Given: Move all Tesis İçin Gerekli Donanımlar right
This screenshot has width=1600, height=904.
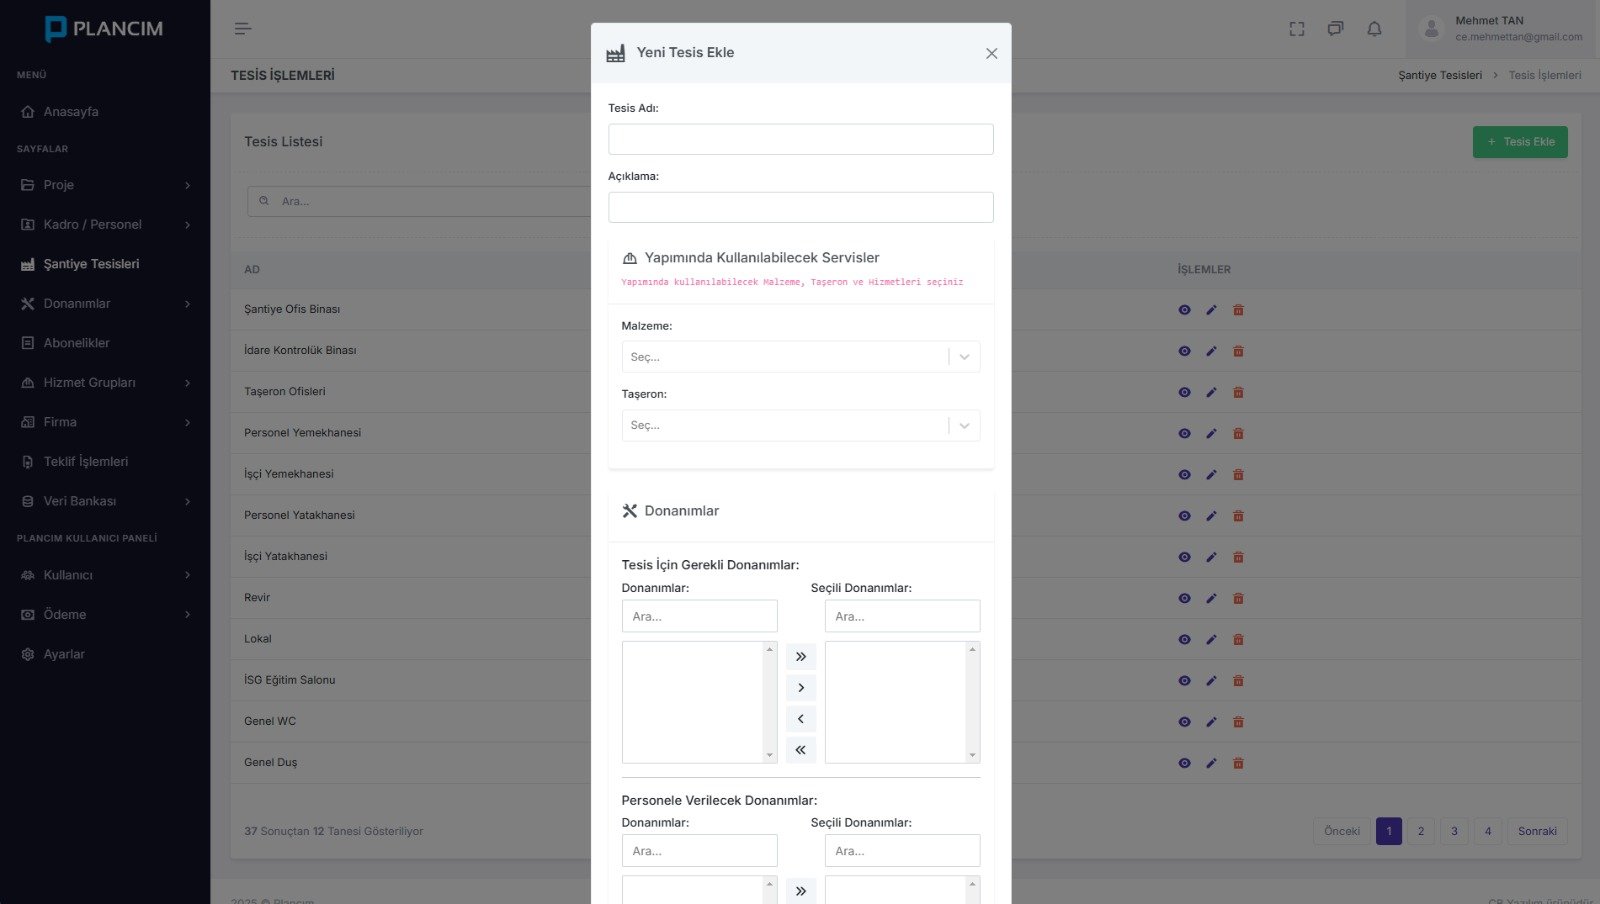Looking at the screenshot, I should [801, 657].
